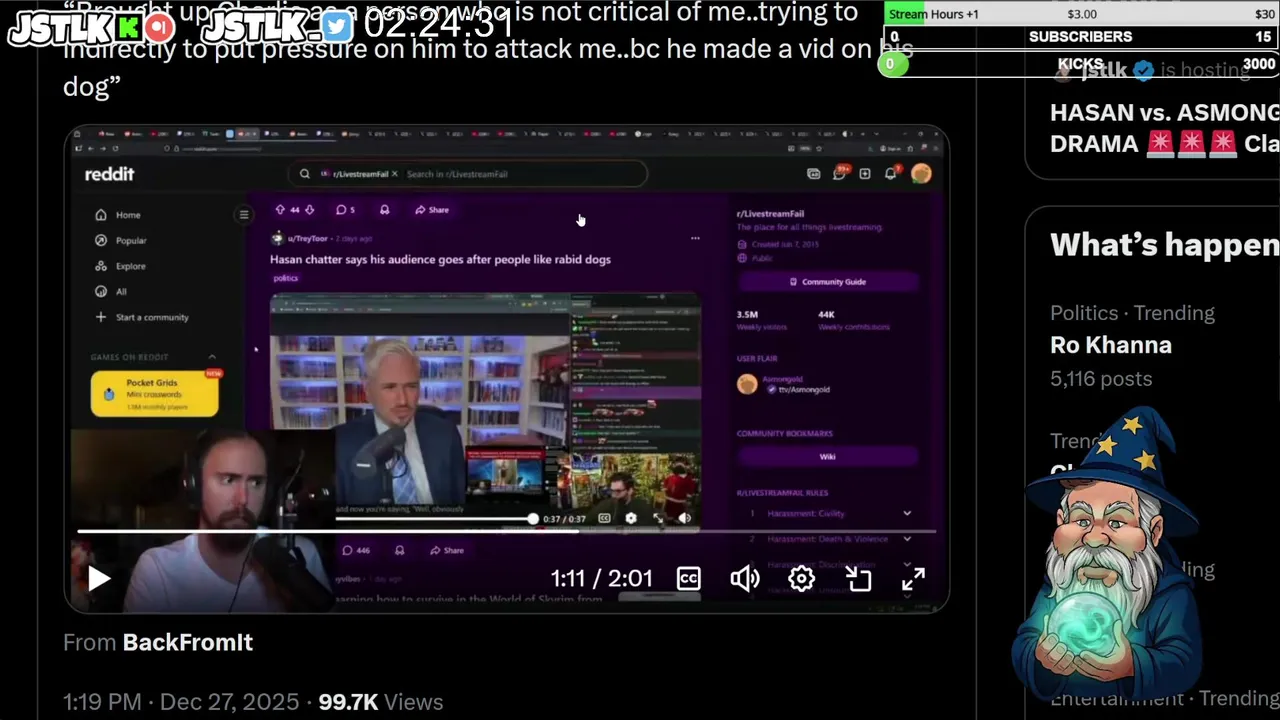Open settings gear on the inner Reddit clip
1280x720 pixels.
click(631, 518)
